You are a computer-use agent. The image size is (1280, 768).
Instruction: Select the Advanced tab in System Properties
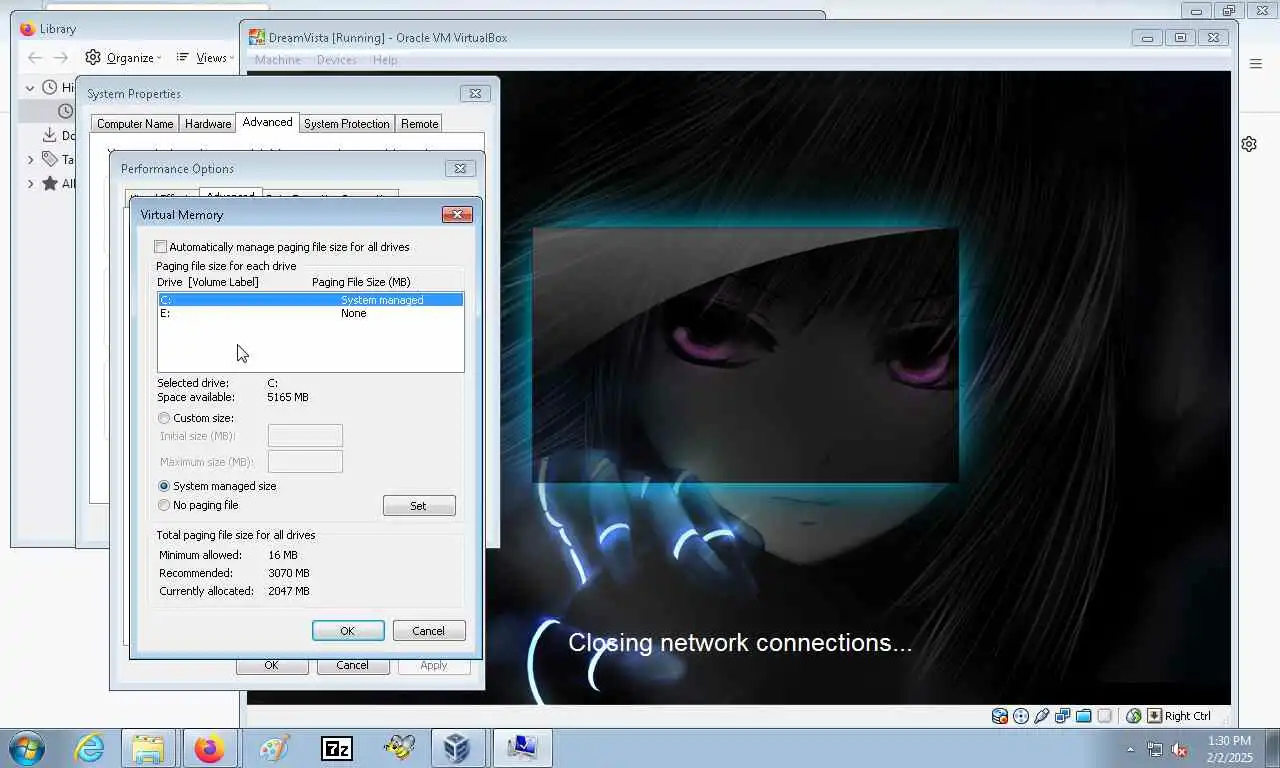click(x=267, y=122)
